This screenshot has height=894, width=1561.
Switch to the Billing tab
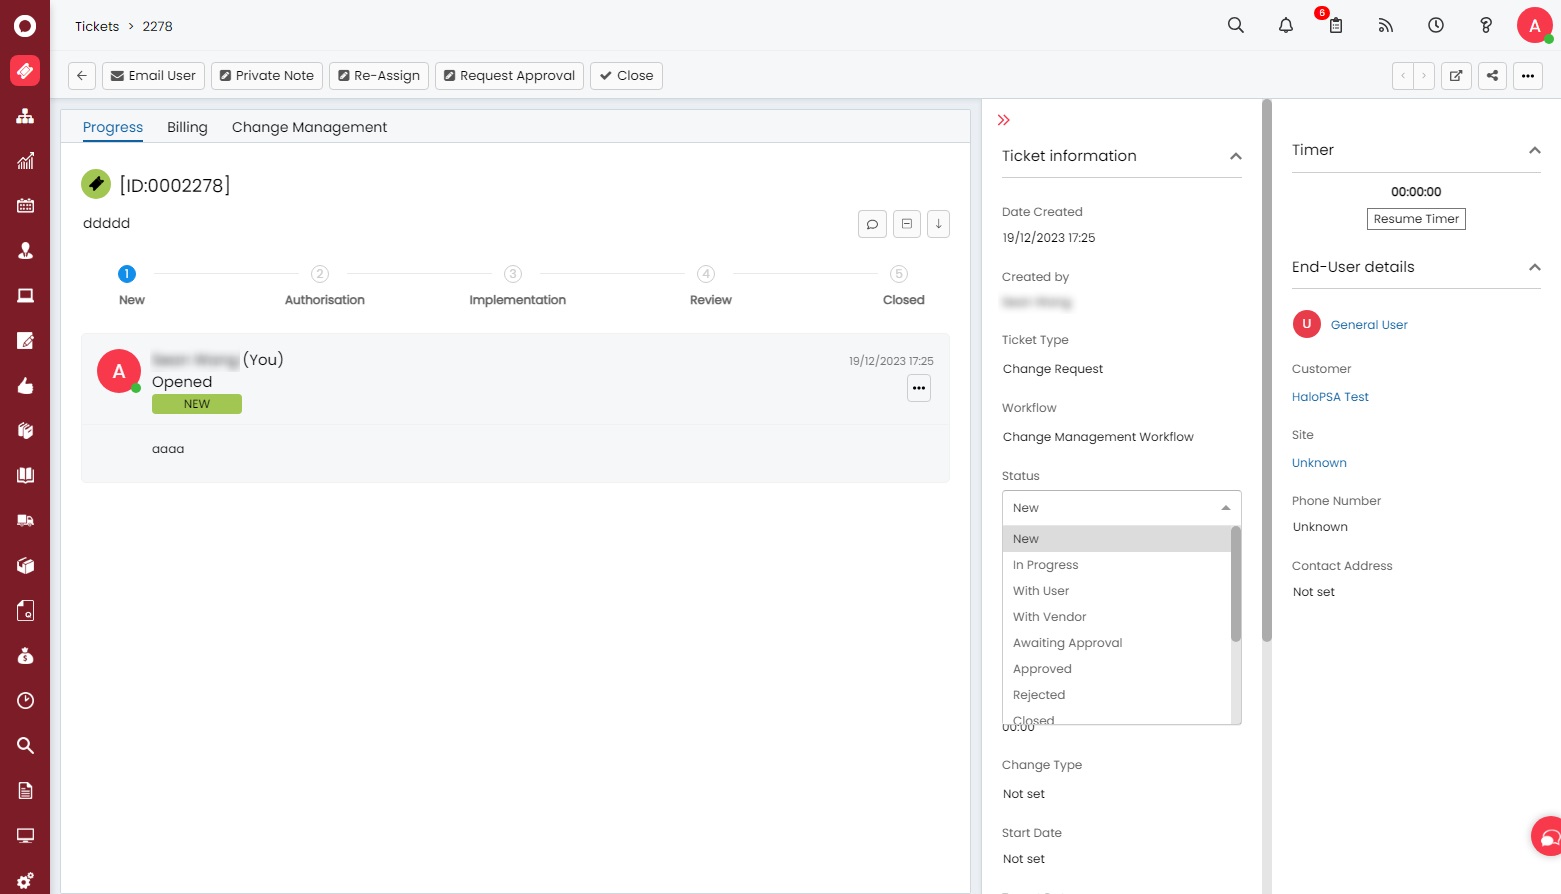click(187, 127)
